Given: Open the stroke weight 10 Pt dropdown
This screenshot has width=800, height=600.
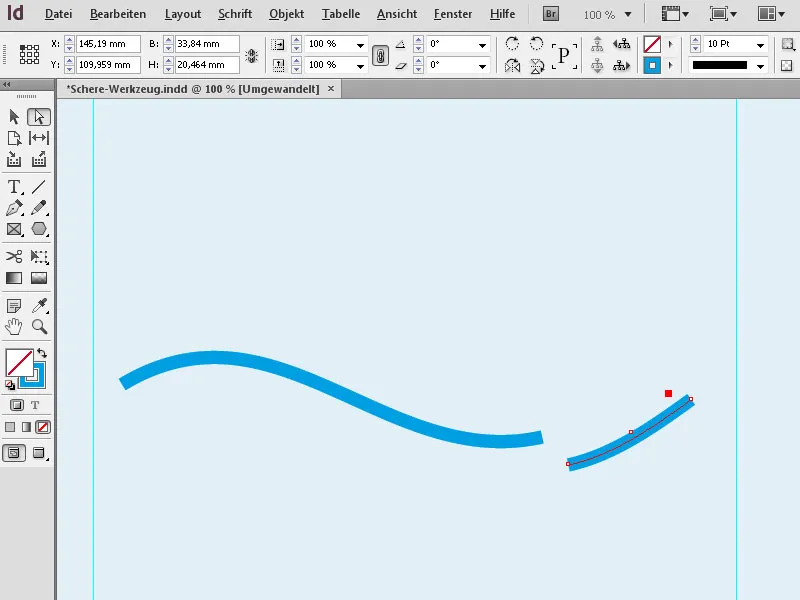Looking at the screenshot, I should point(760,45).
